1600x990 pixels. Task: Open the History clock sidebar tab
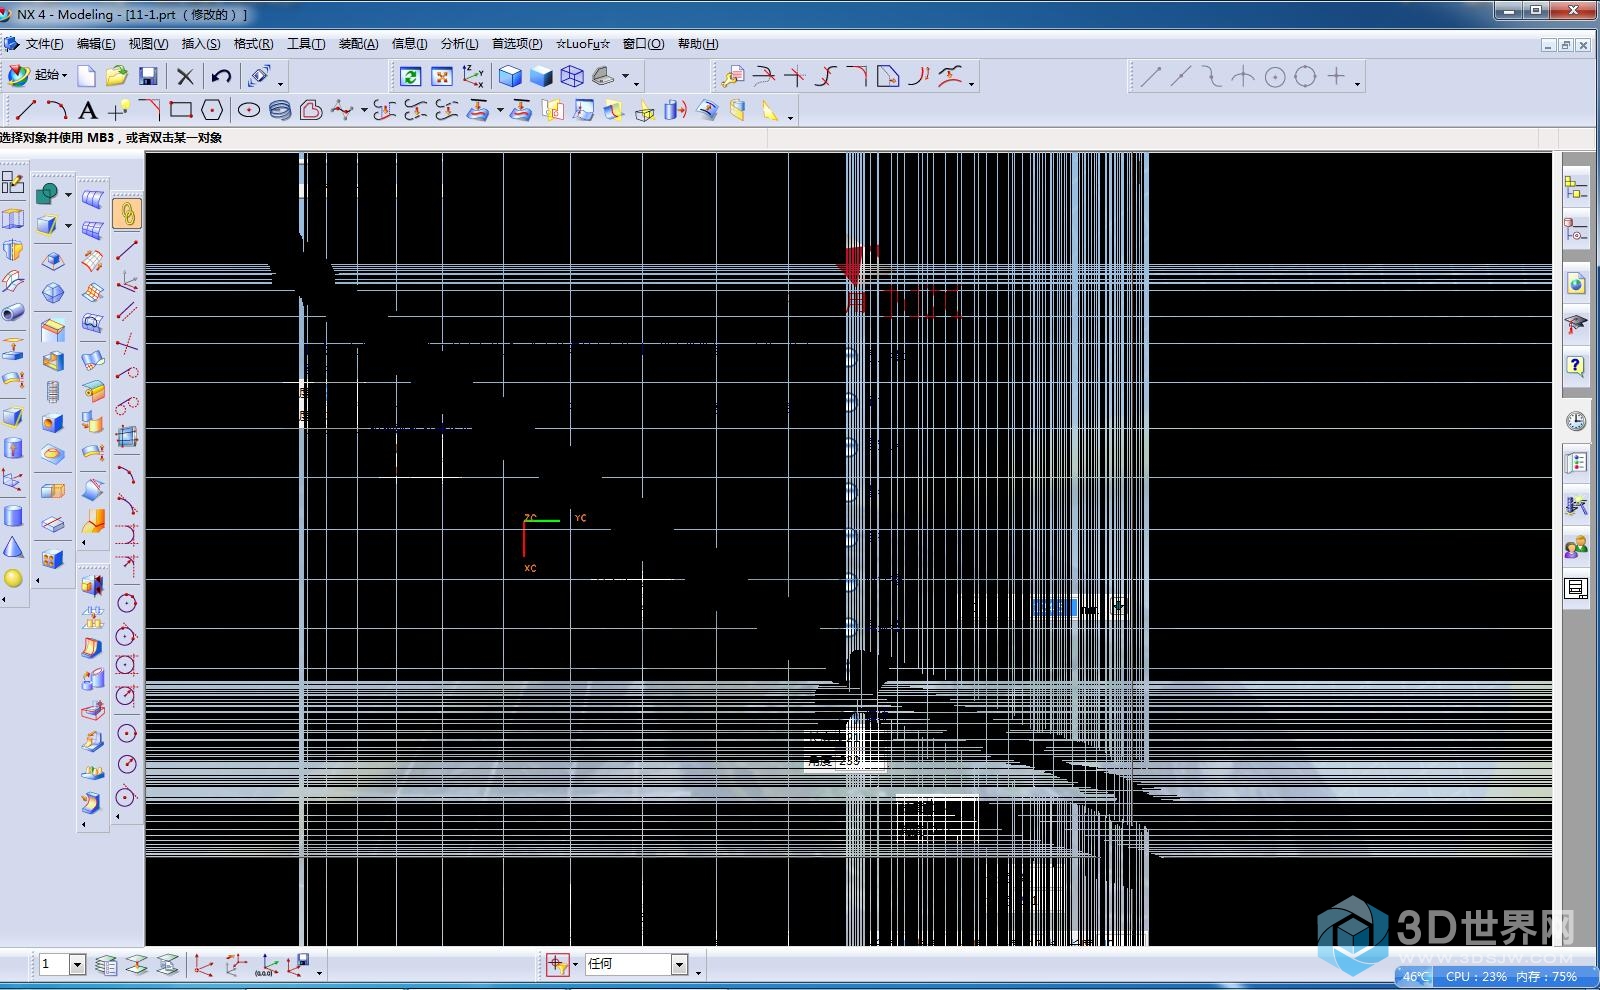(x=1576, y=421)
